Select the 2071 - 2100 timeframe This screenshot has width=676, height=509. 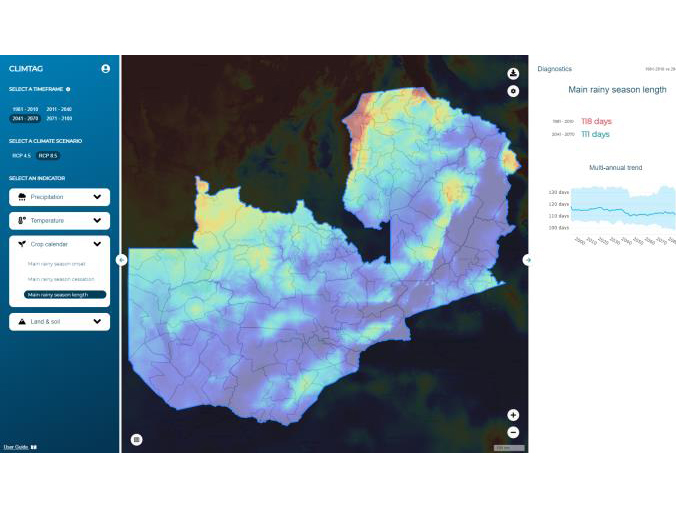point(59,119)
